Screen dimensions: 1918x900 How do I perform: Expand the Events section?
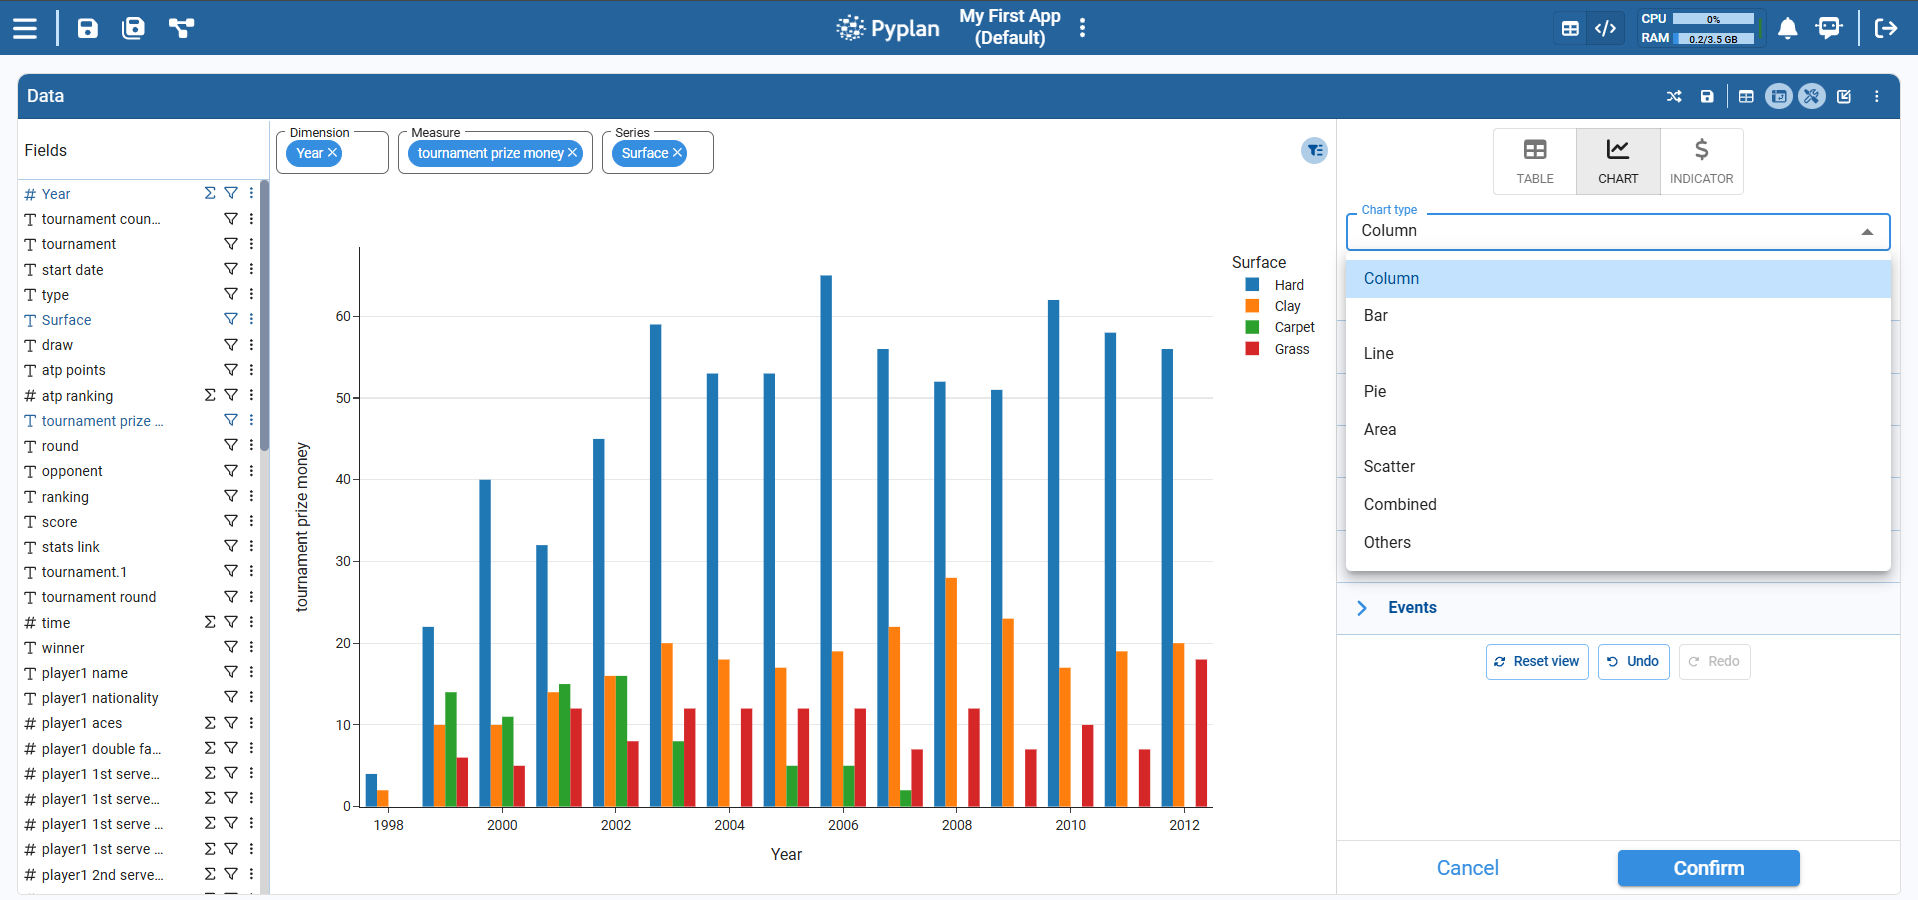point(1362,608)
